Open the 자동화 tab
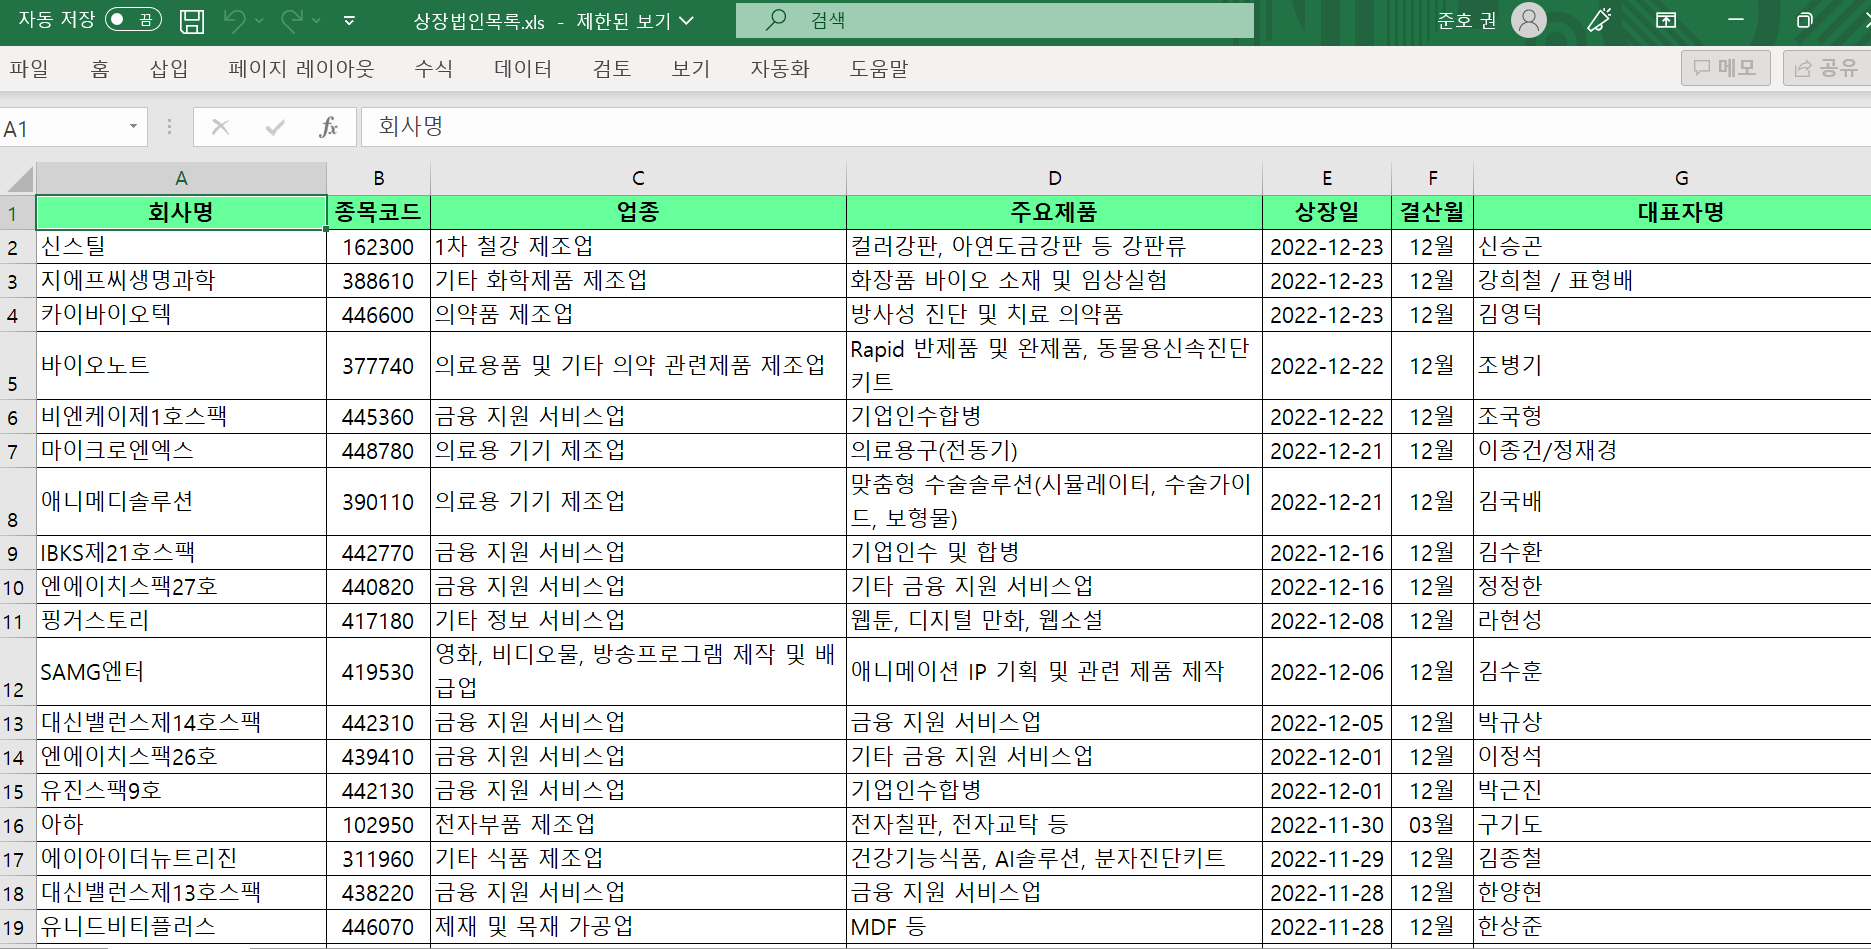Screen dimensions: 1871x949 click(x=780, y=68)
